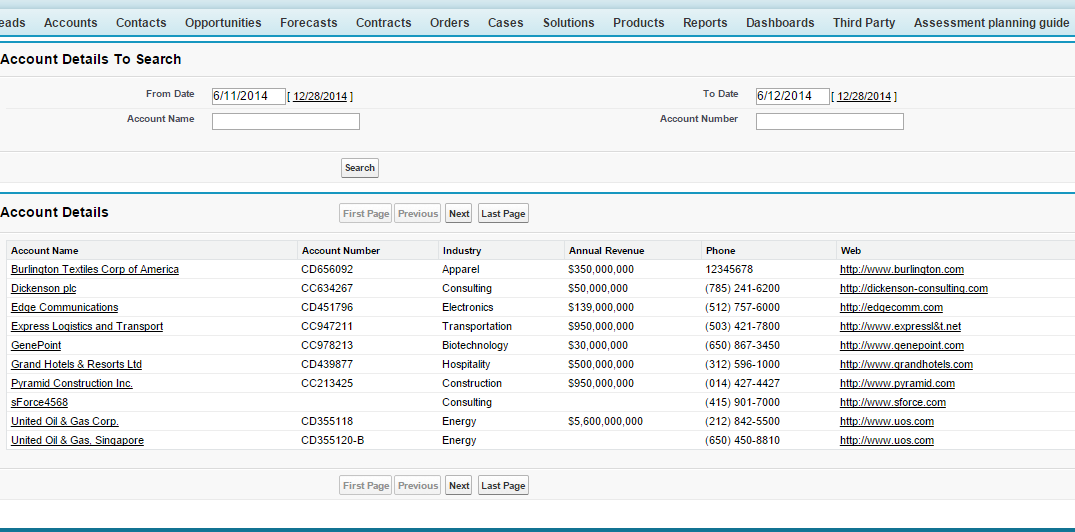The width and height of the screenshot is (1075, 532).
Task: Visit http://www.sforce.com web link
Action: pyautogui.click(x=893, y=402)
